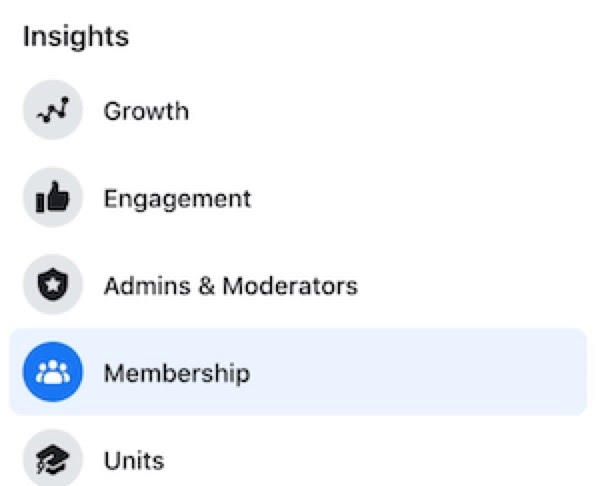Image resolution: width=600 pixels, height=486 pixels.
Task: Click the blue Membership people icon
Action: [51, 373]
